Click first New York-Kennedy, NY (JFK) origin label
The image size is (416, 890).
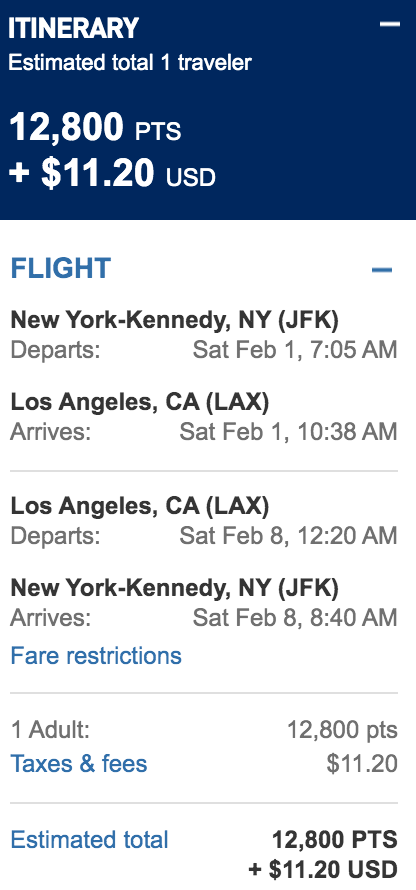click(x=175, y=321)
